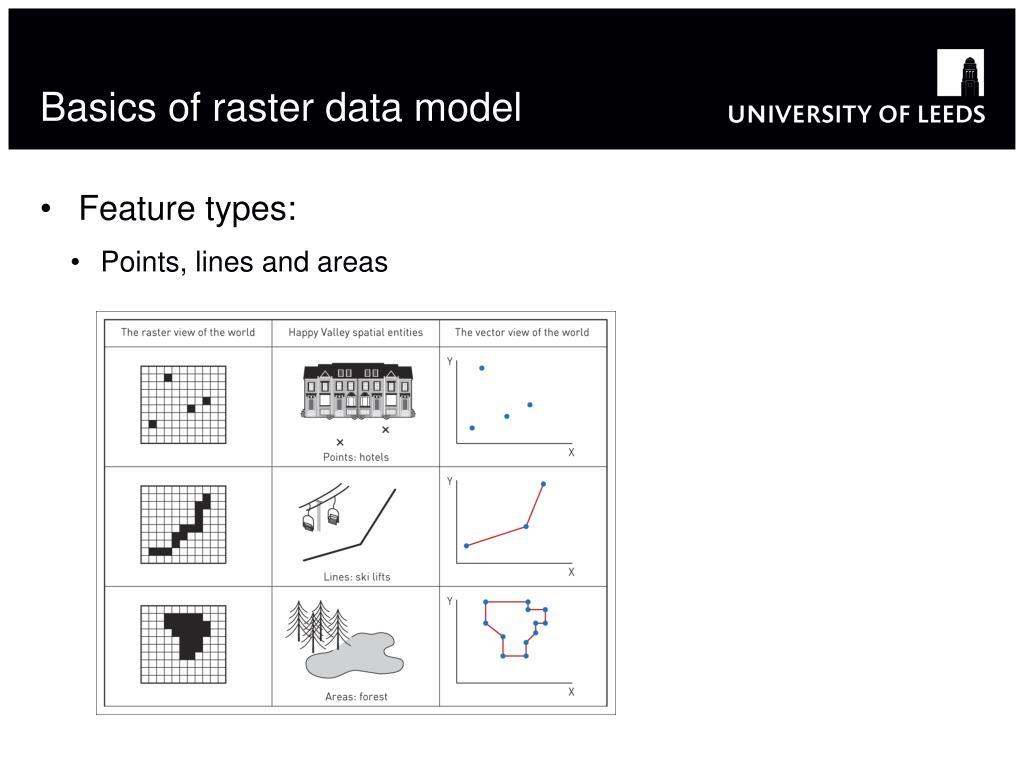Click 'The raster view of the world' header
Screen dimensions: 1024x768
coord(188,332)
